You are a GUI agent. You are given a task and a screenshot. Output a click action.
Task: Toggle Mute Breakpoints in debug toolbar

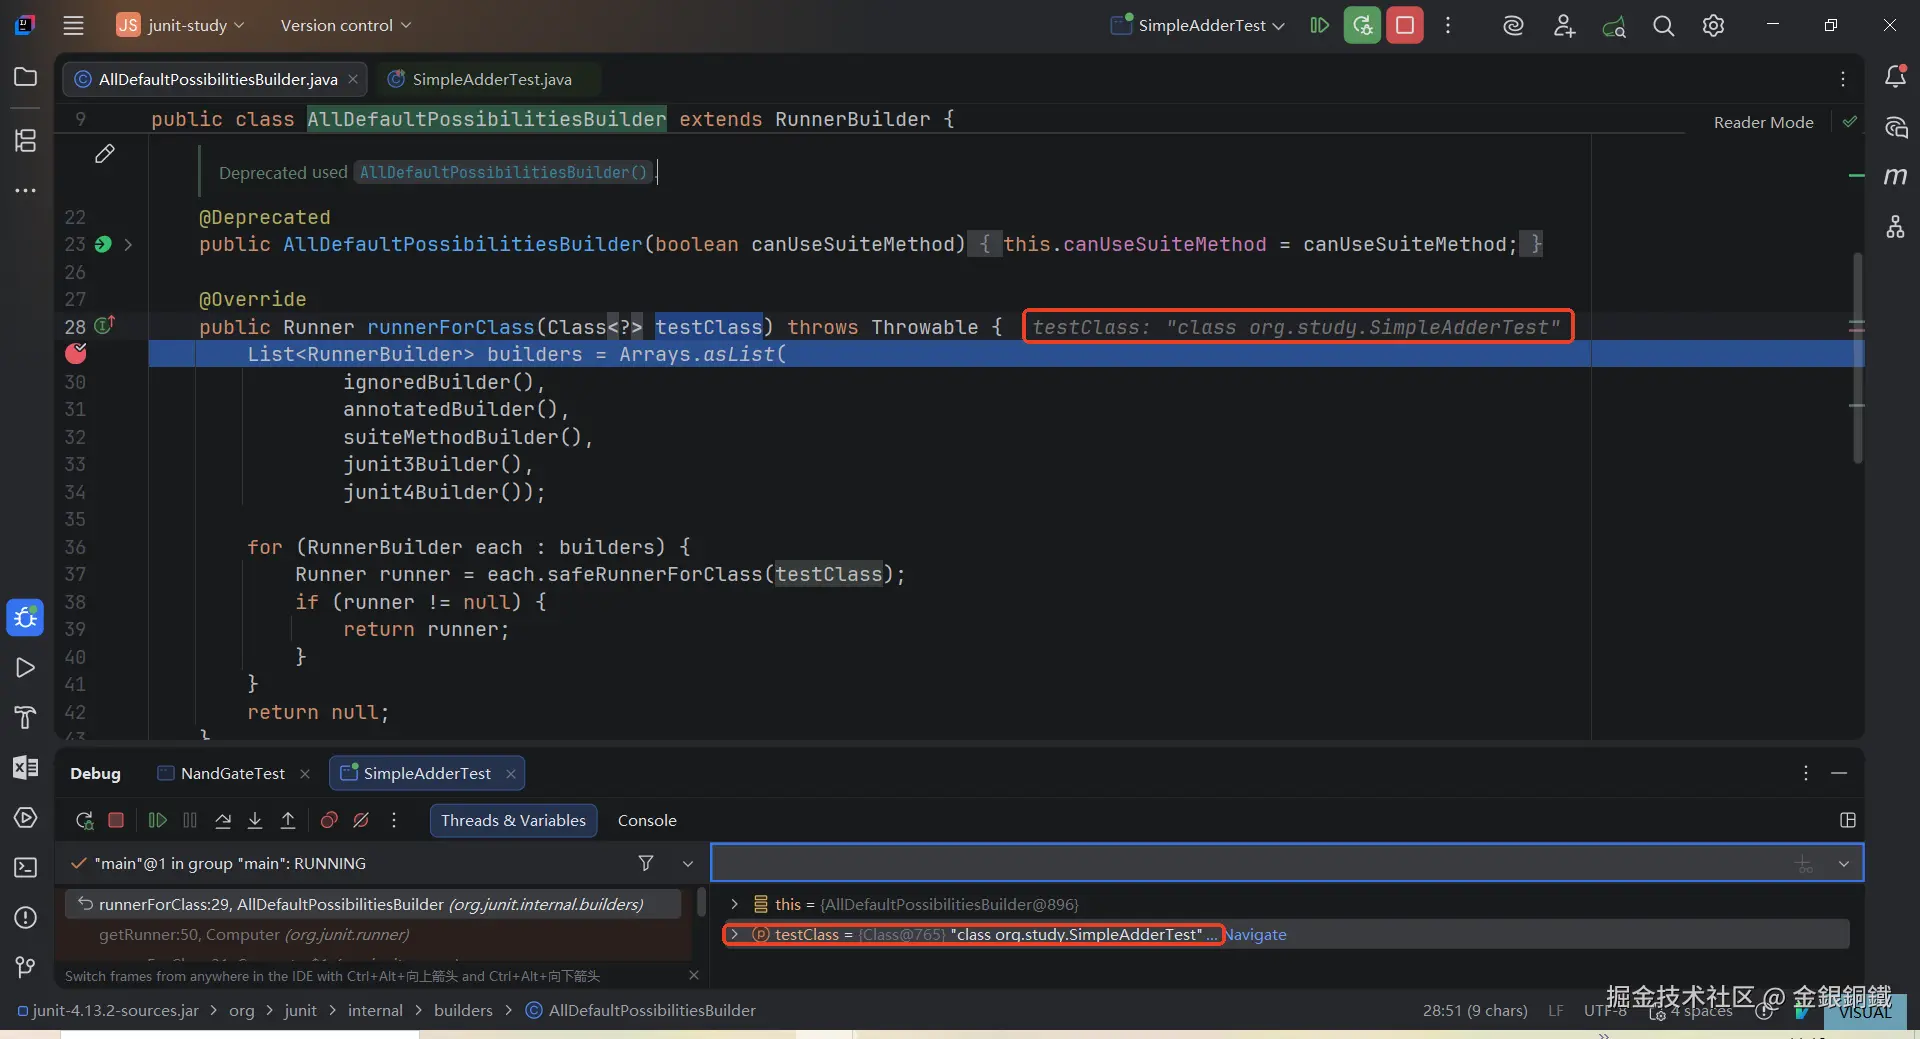(x=361, y=820)
